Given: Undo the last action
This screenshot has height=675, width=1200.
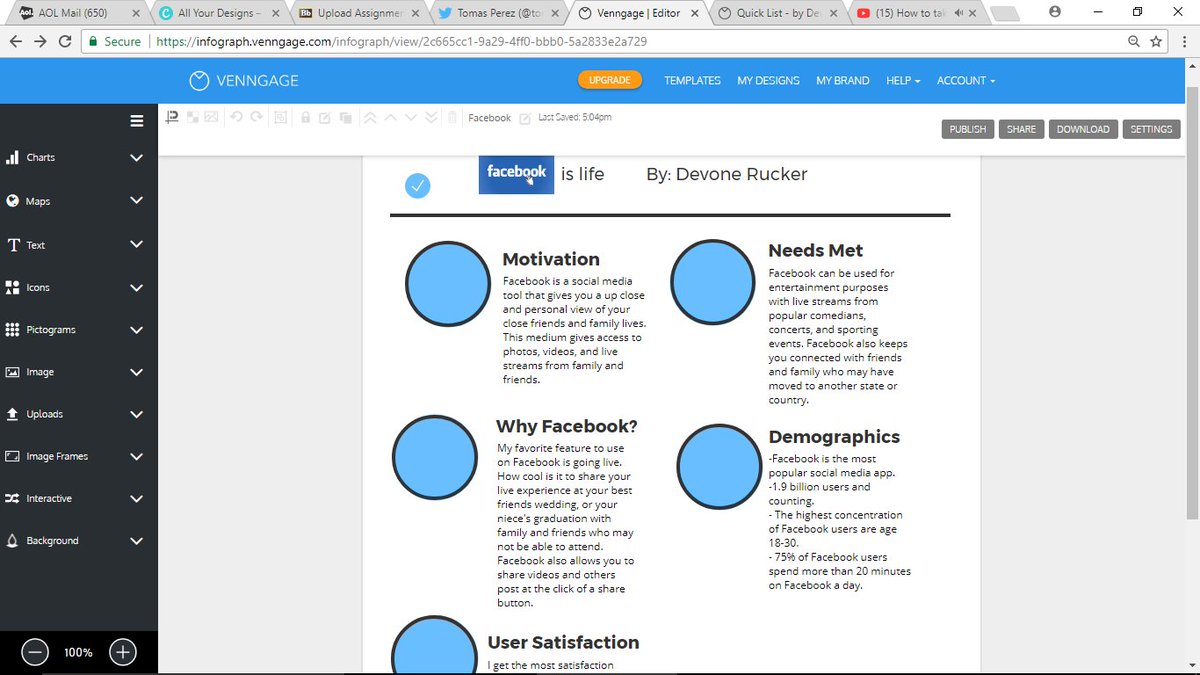Looking at the screenshot, I should tap(237, 117).
